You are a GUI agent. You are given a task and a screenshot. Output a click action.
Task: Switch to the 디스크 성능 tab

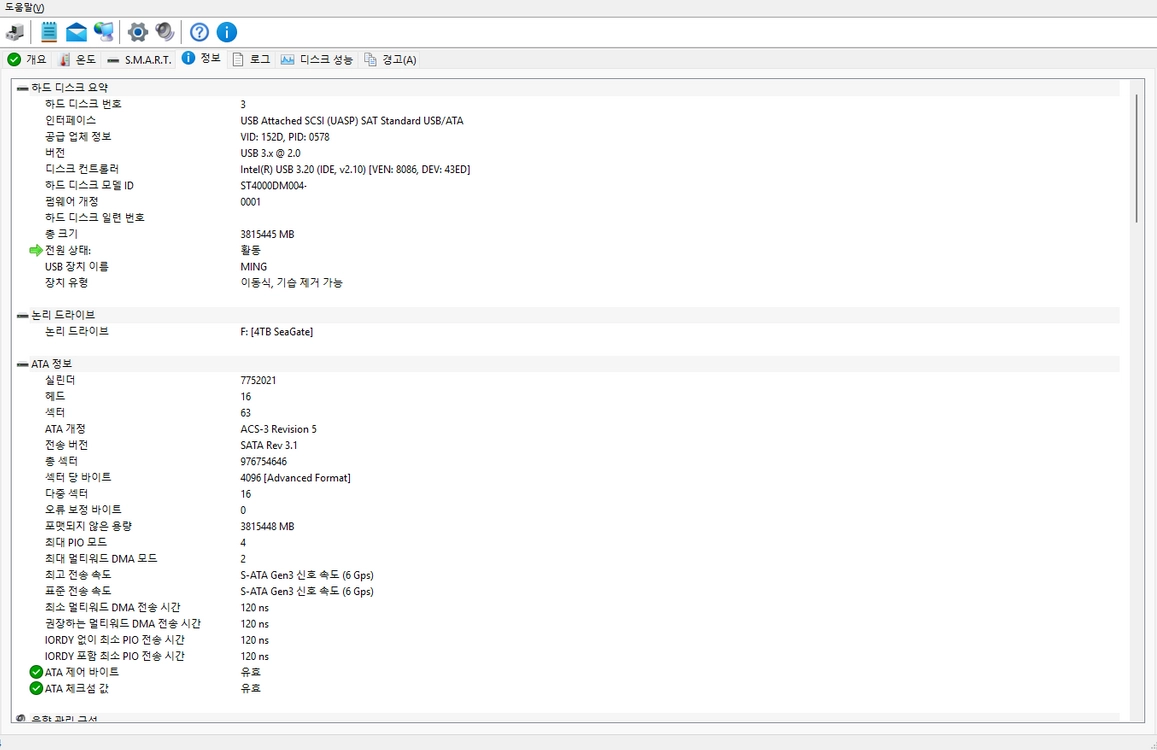(x=317, y=59)
